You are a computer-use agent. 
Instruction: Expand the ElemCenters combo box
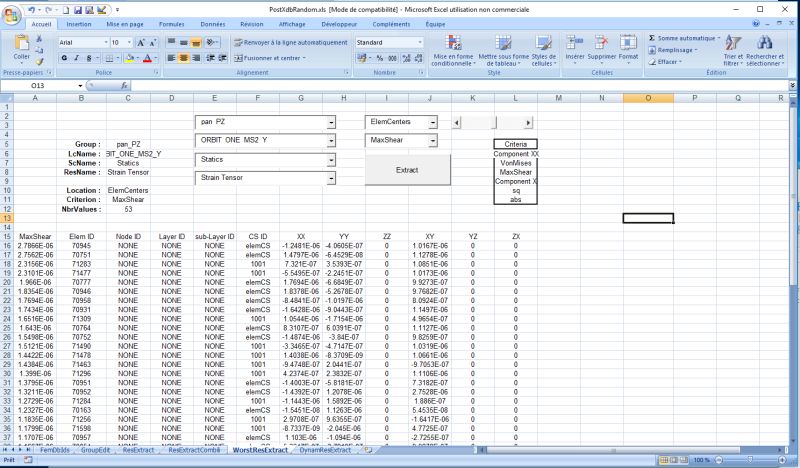[433, 122]
